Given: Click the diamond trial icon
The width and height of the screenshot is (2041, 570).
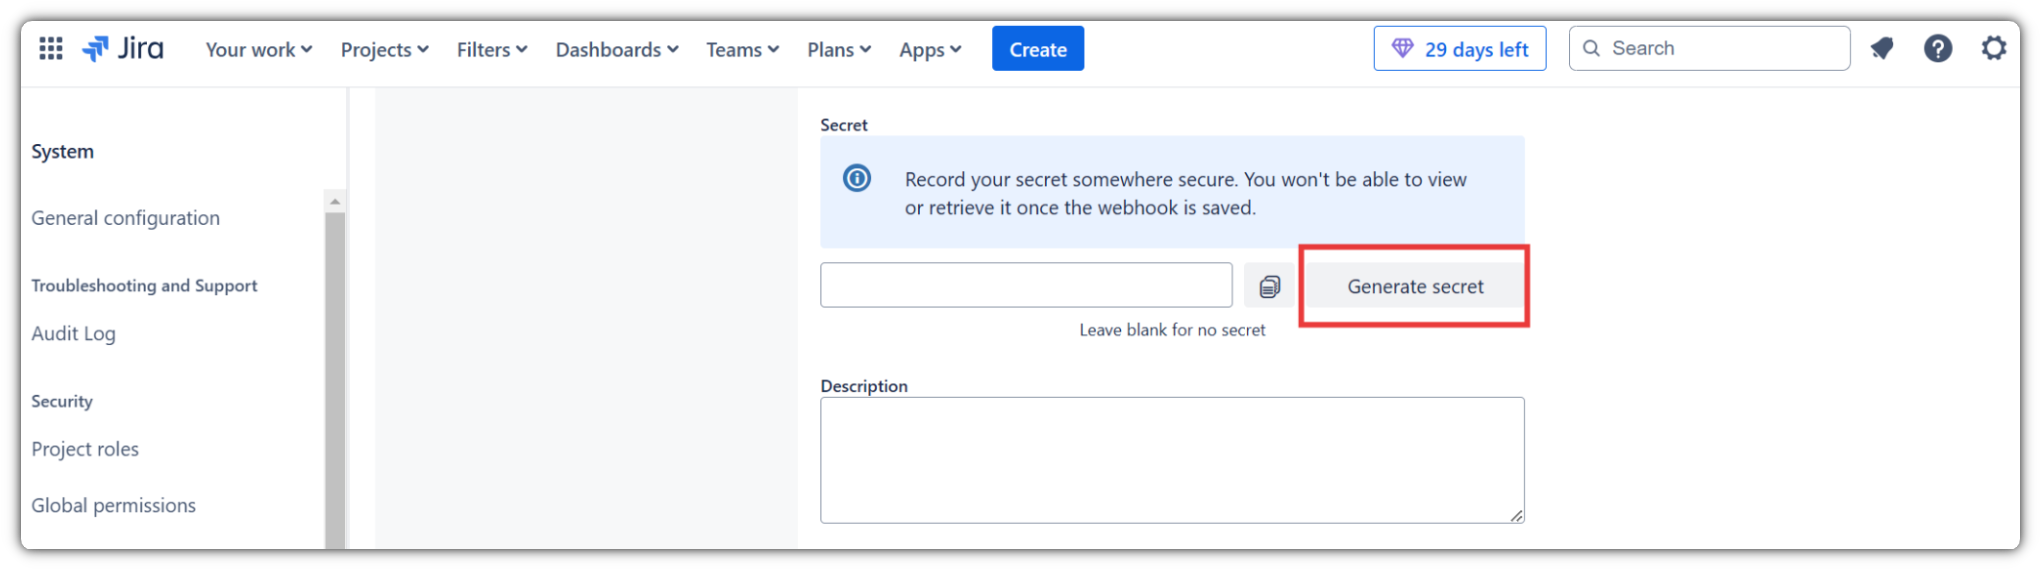Looking at the screenshot, I should (1402, 48).
